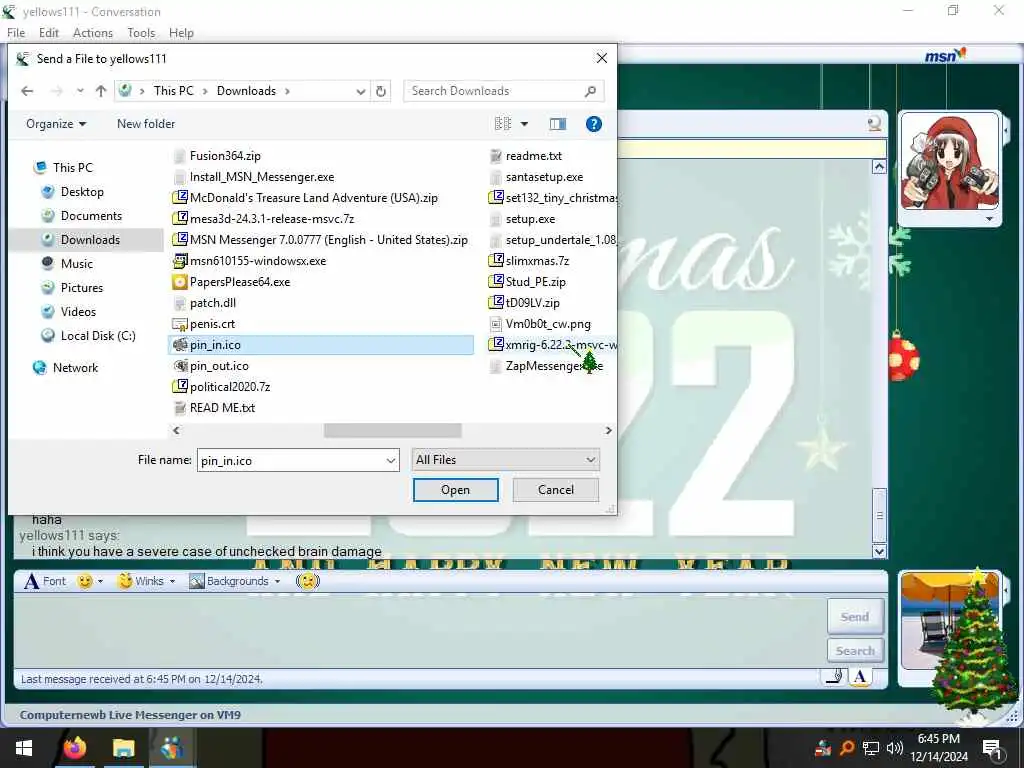Screen dimensions: 1024x768
Task: Open the emoticon smiley picker
Action: 85,581
